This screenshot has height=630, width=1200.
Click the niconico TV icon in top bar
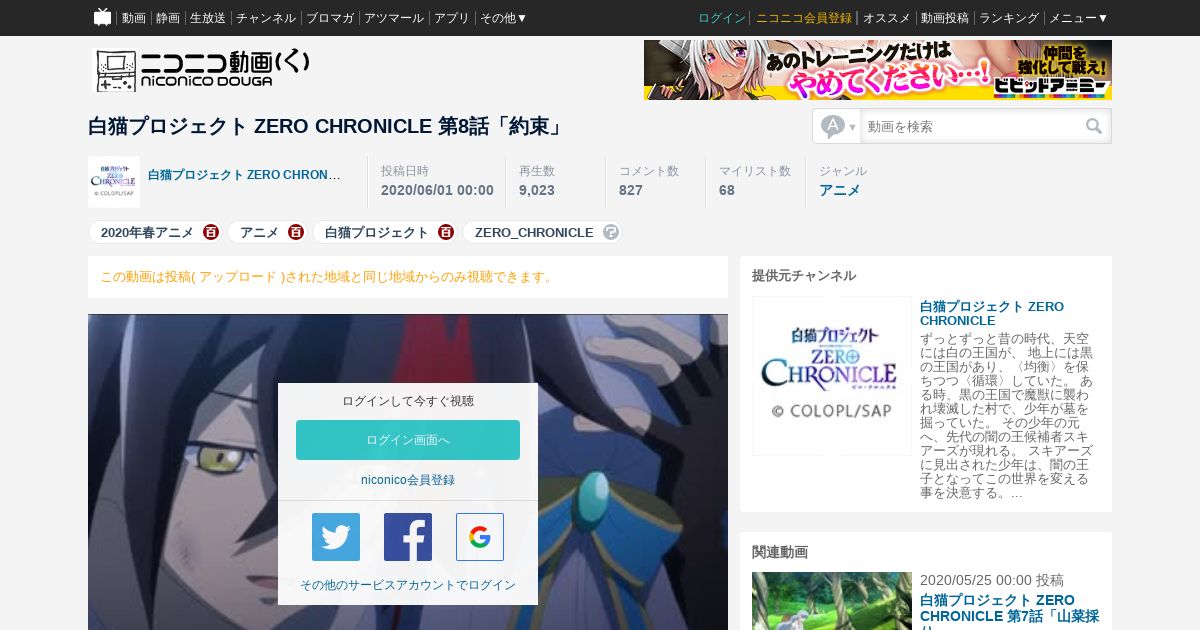click(102, 17)
